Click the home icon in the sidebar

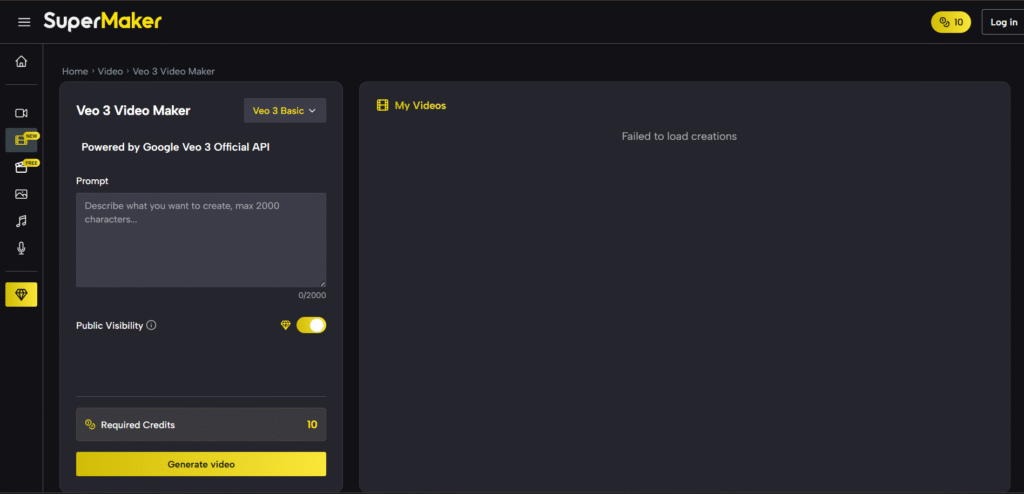click(21, 62)
